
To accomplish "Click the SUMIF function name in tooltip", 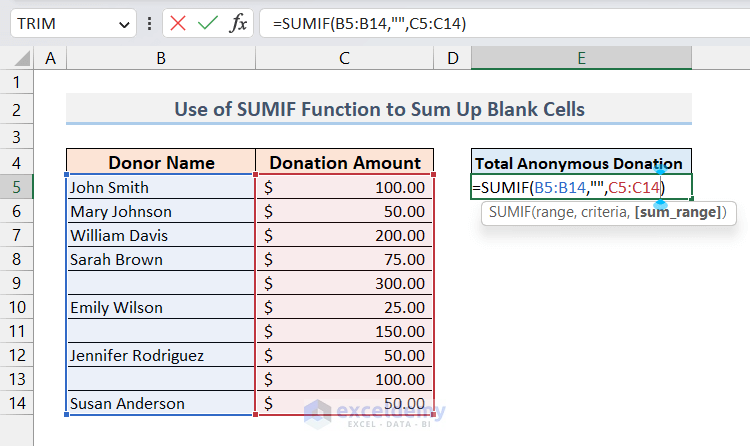I will click(508, 212).
